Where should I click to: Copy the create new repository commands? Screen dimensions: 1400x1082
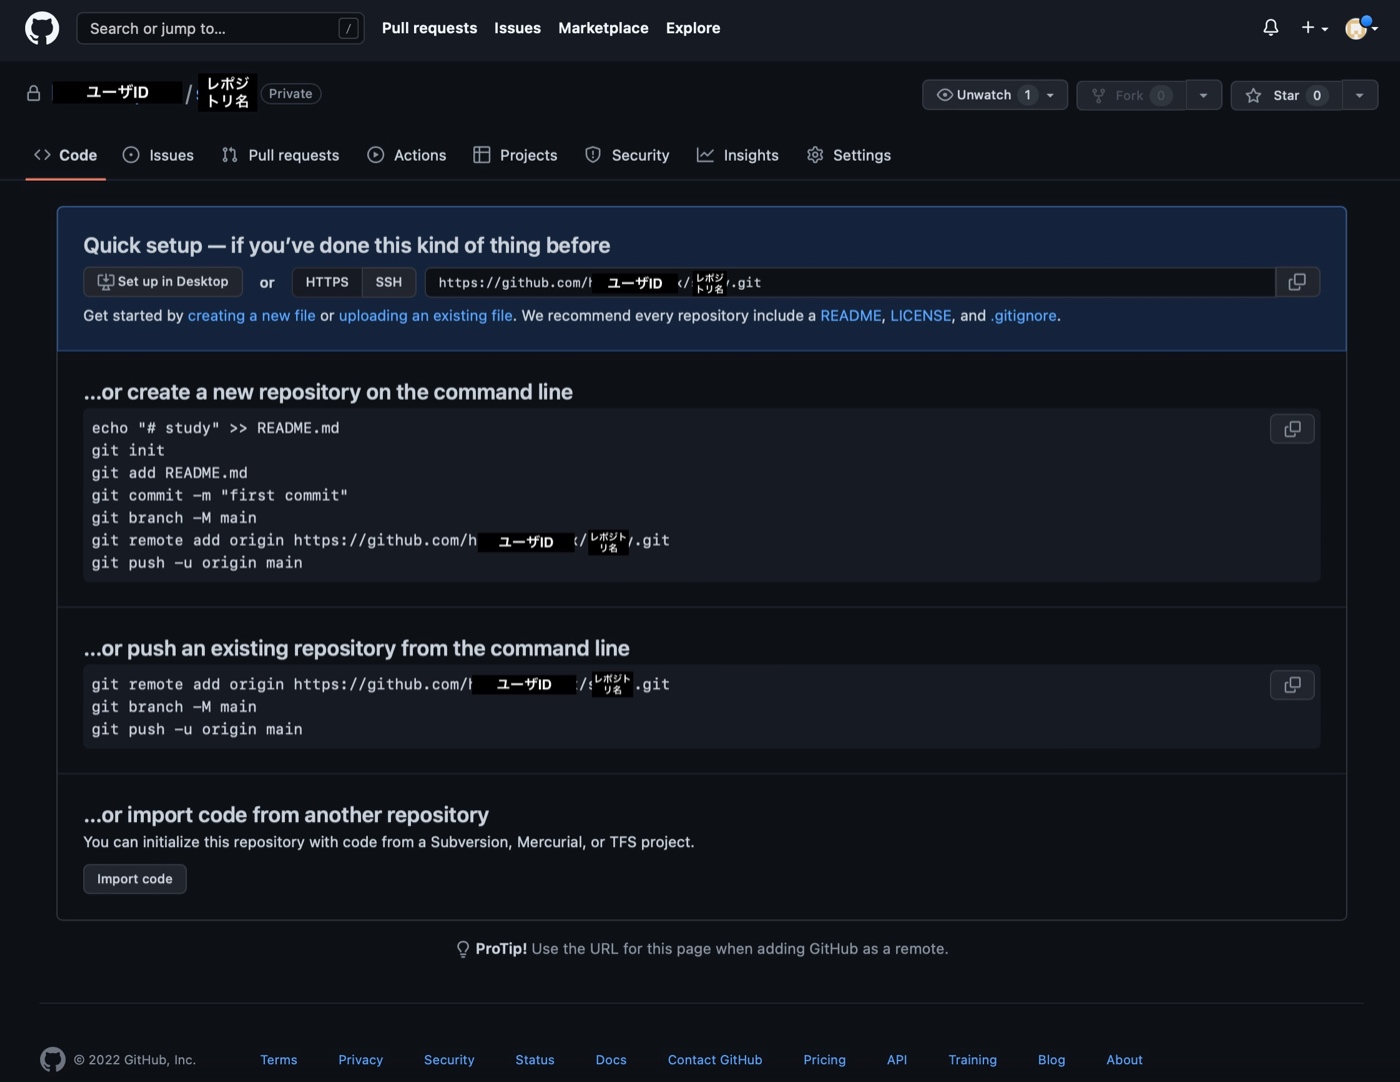(1292, 429)
